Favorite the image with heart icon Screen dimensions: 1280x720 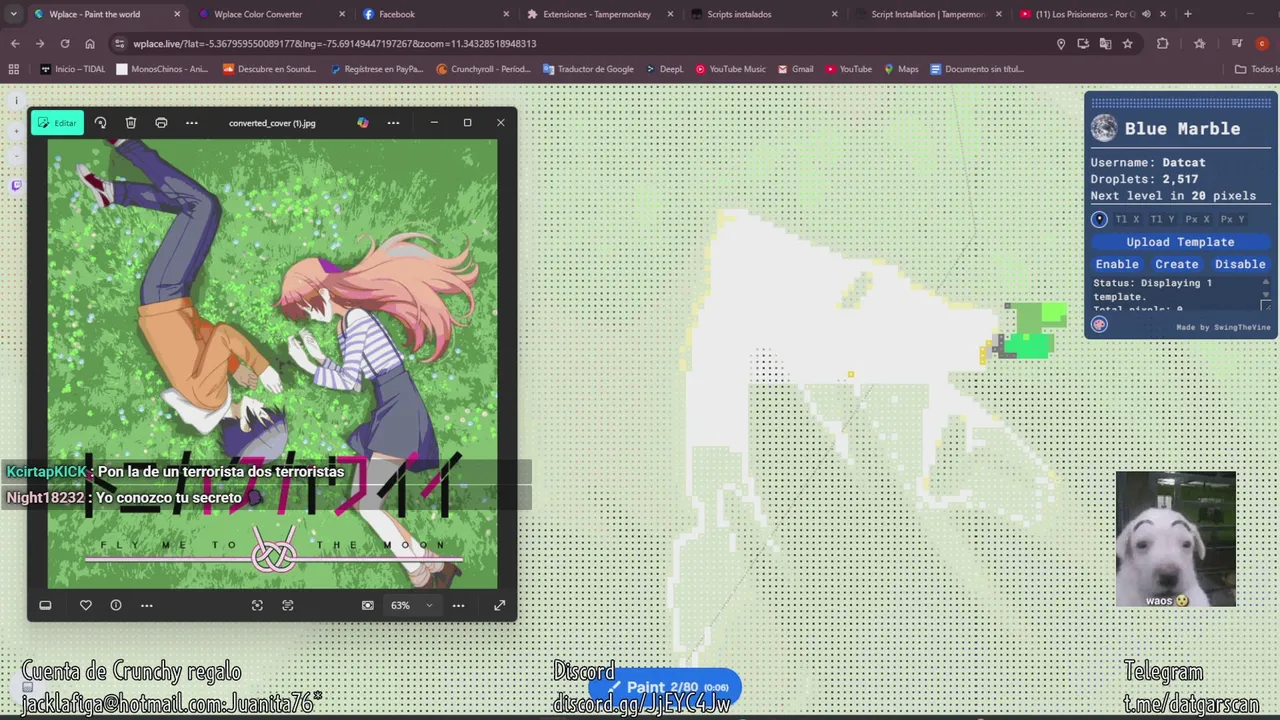pyautogui.click(x=86, y=605)
